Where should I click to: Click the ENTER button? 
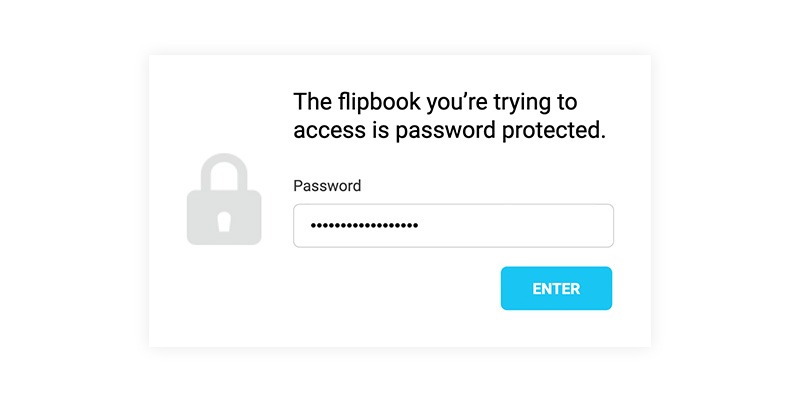(x=556, y=288)
